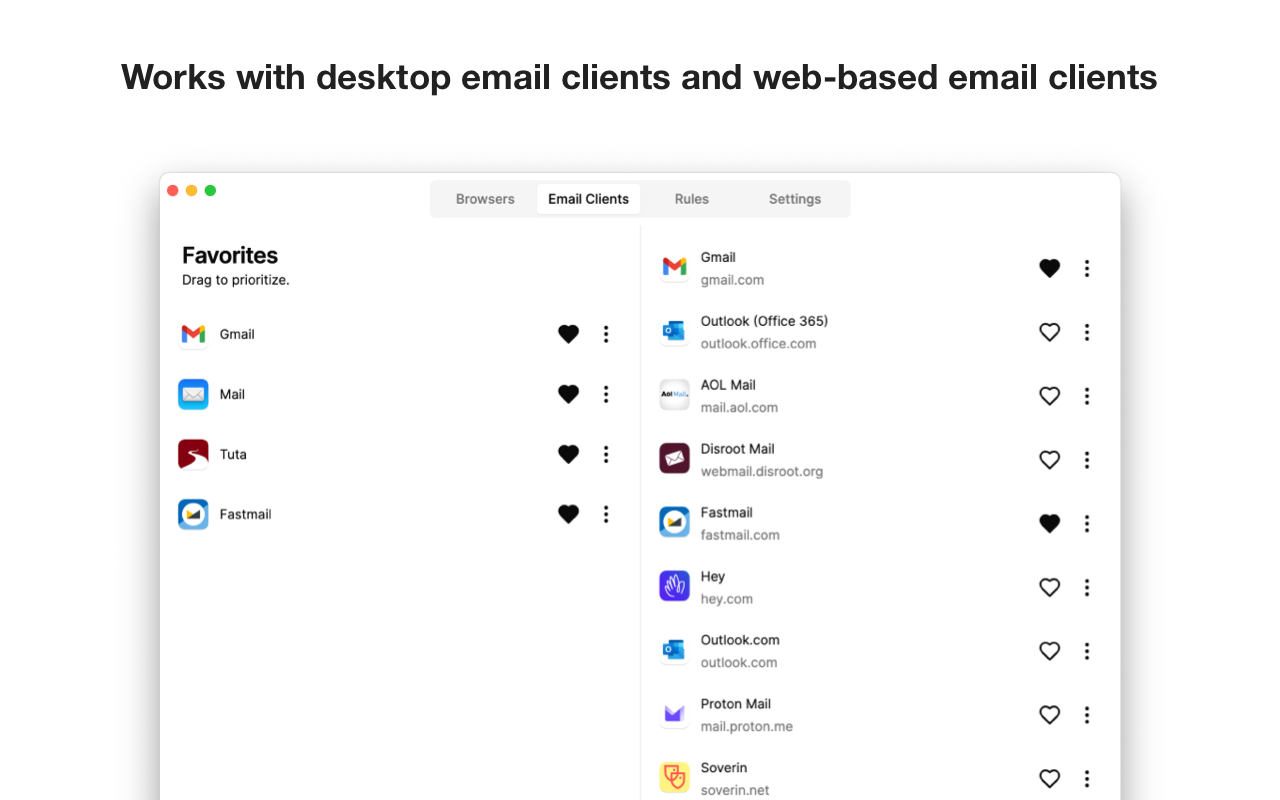Unfavorite Mail in the Favorites list

(568, 394)
